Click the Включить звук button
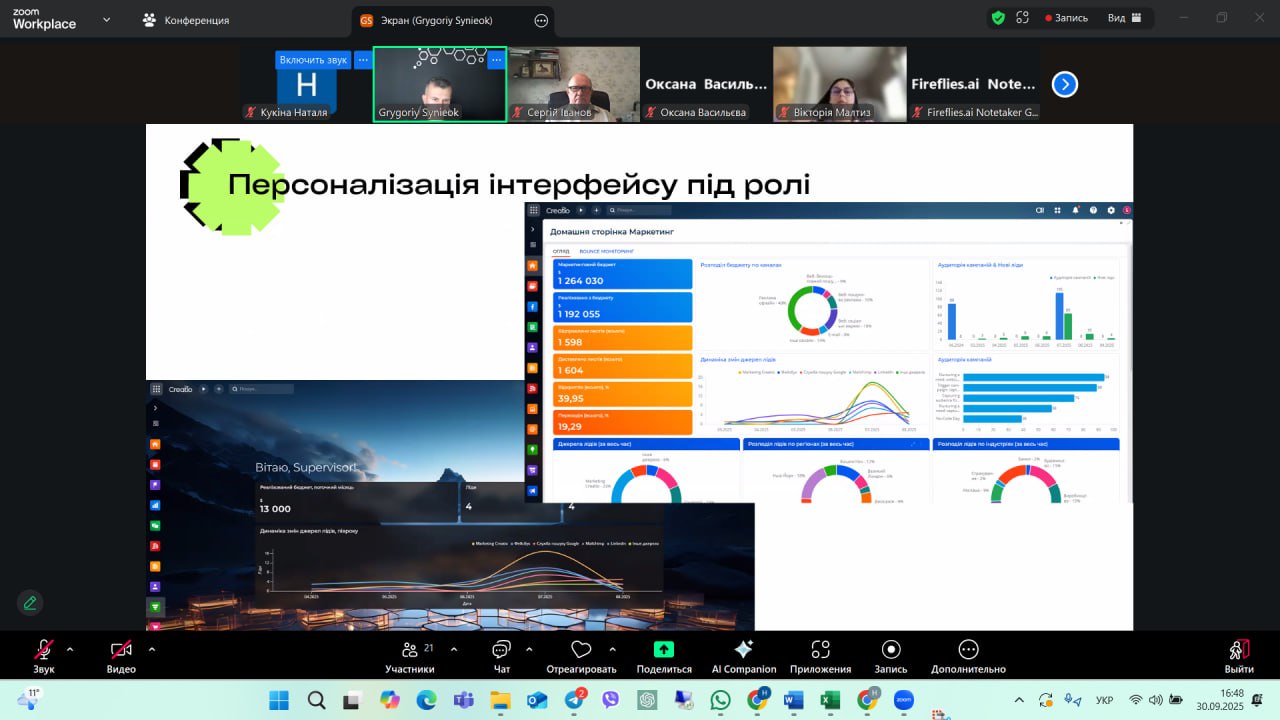Screen dimensions: 1280x720 [x=313, y=60]
